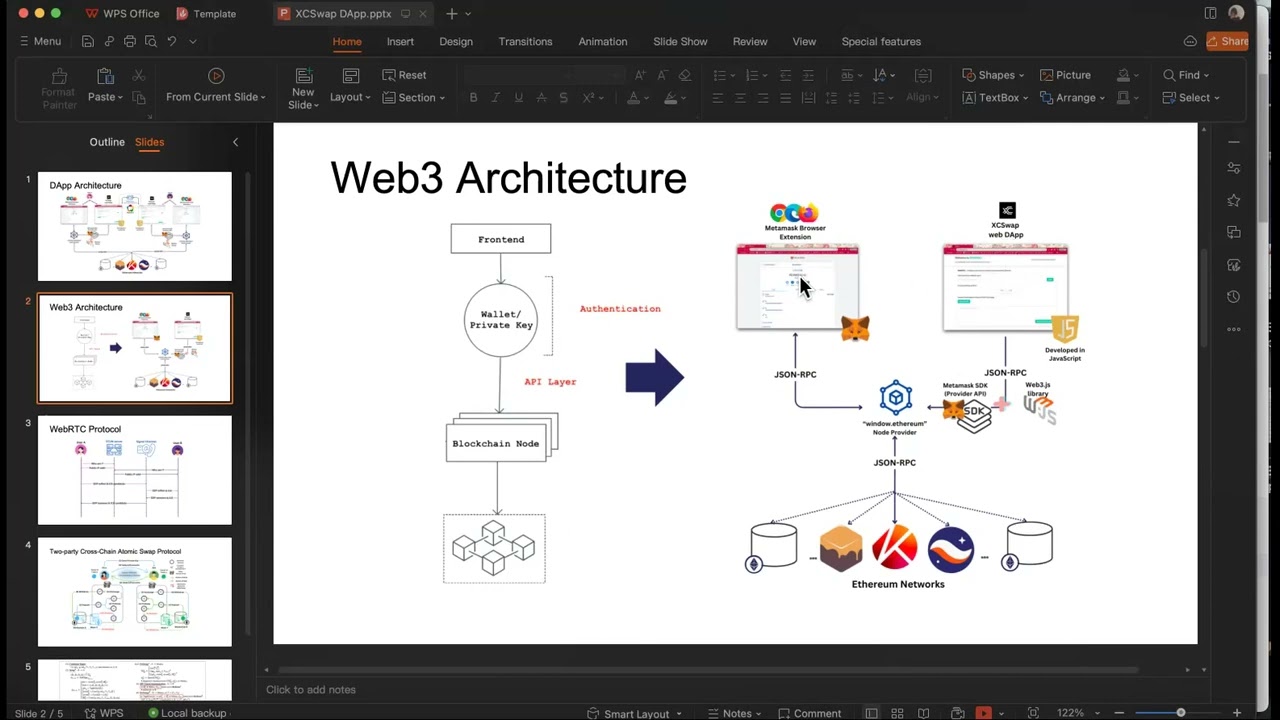Viewport: 1280px width, 720px height.
Task: Expand the Find dropdown
Action: [x=1186, y=75]
